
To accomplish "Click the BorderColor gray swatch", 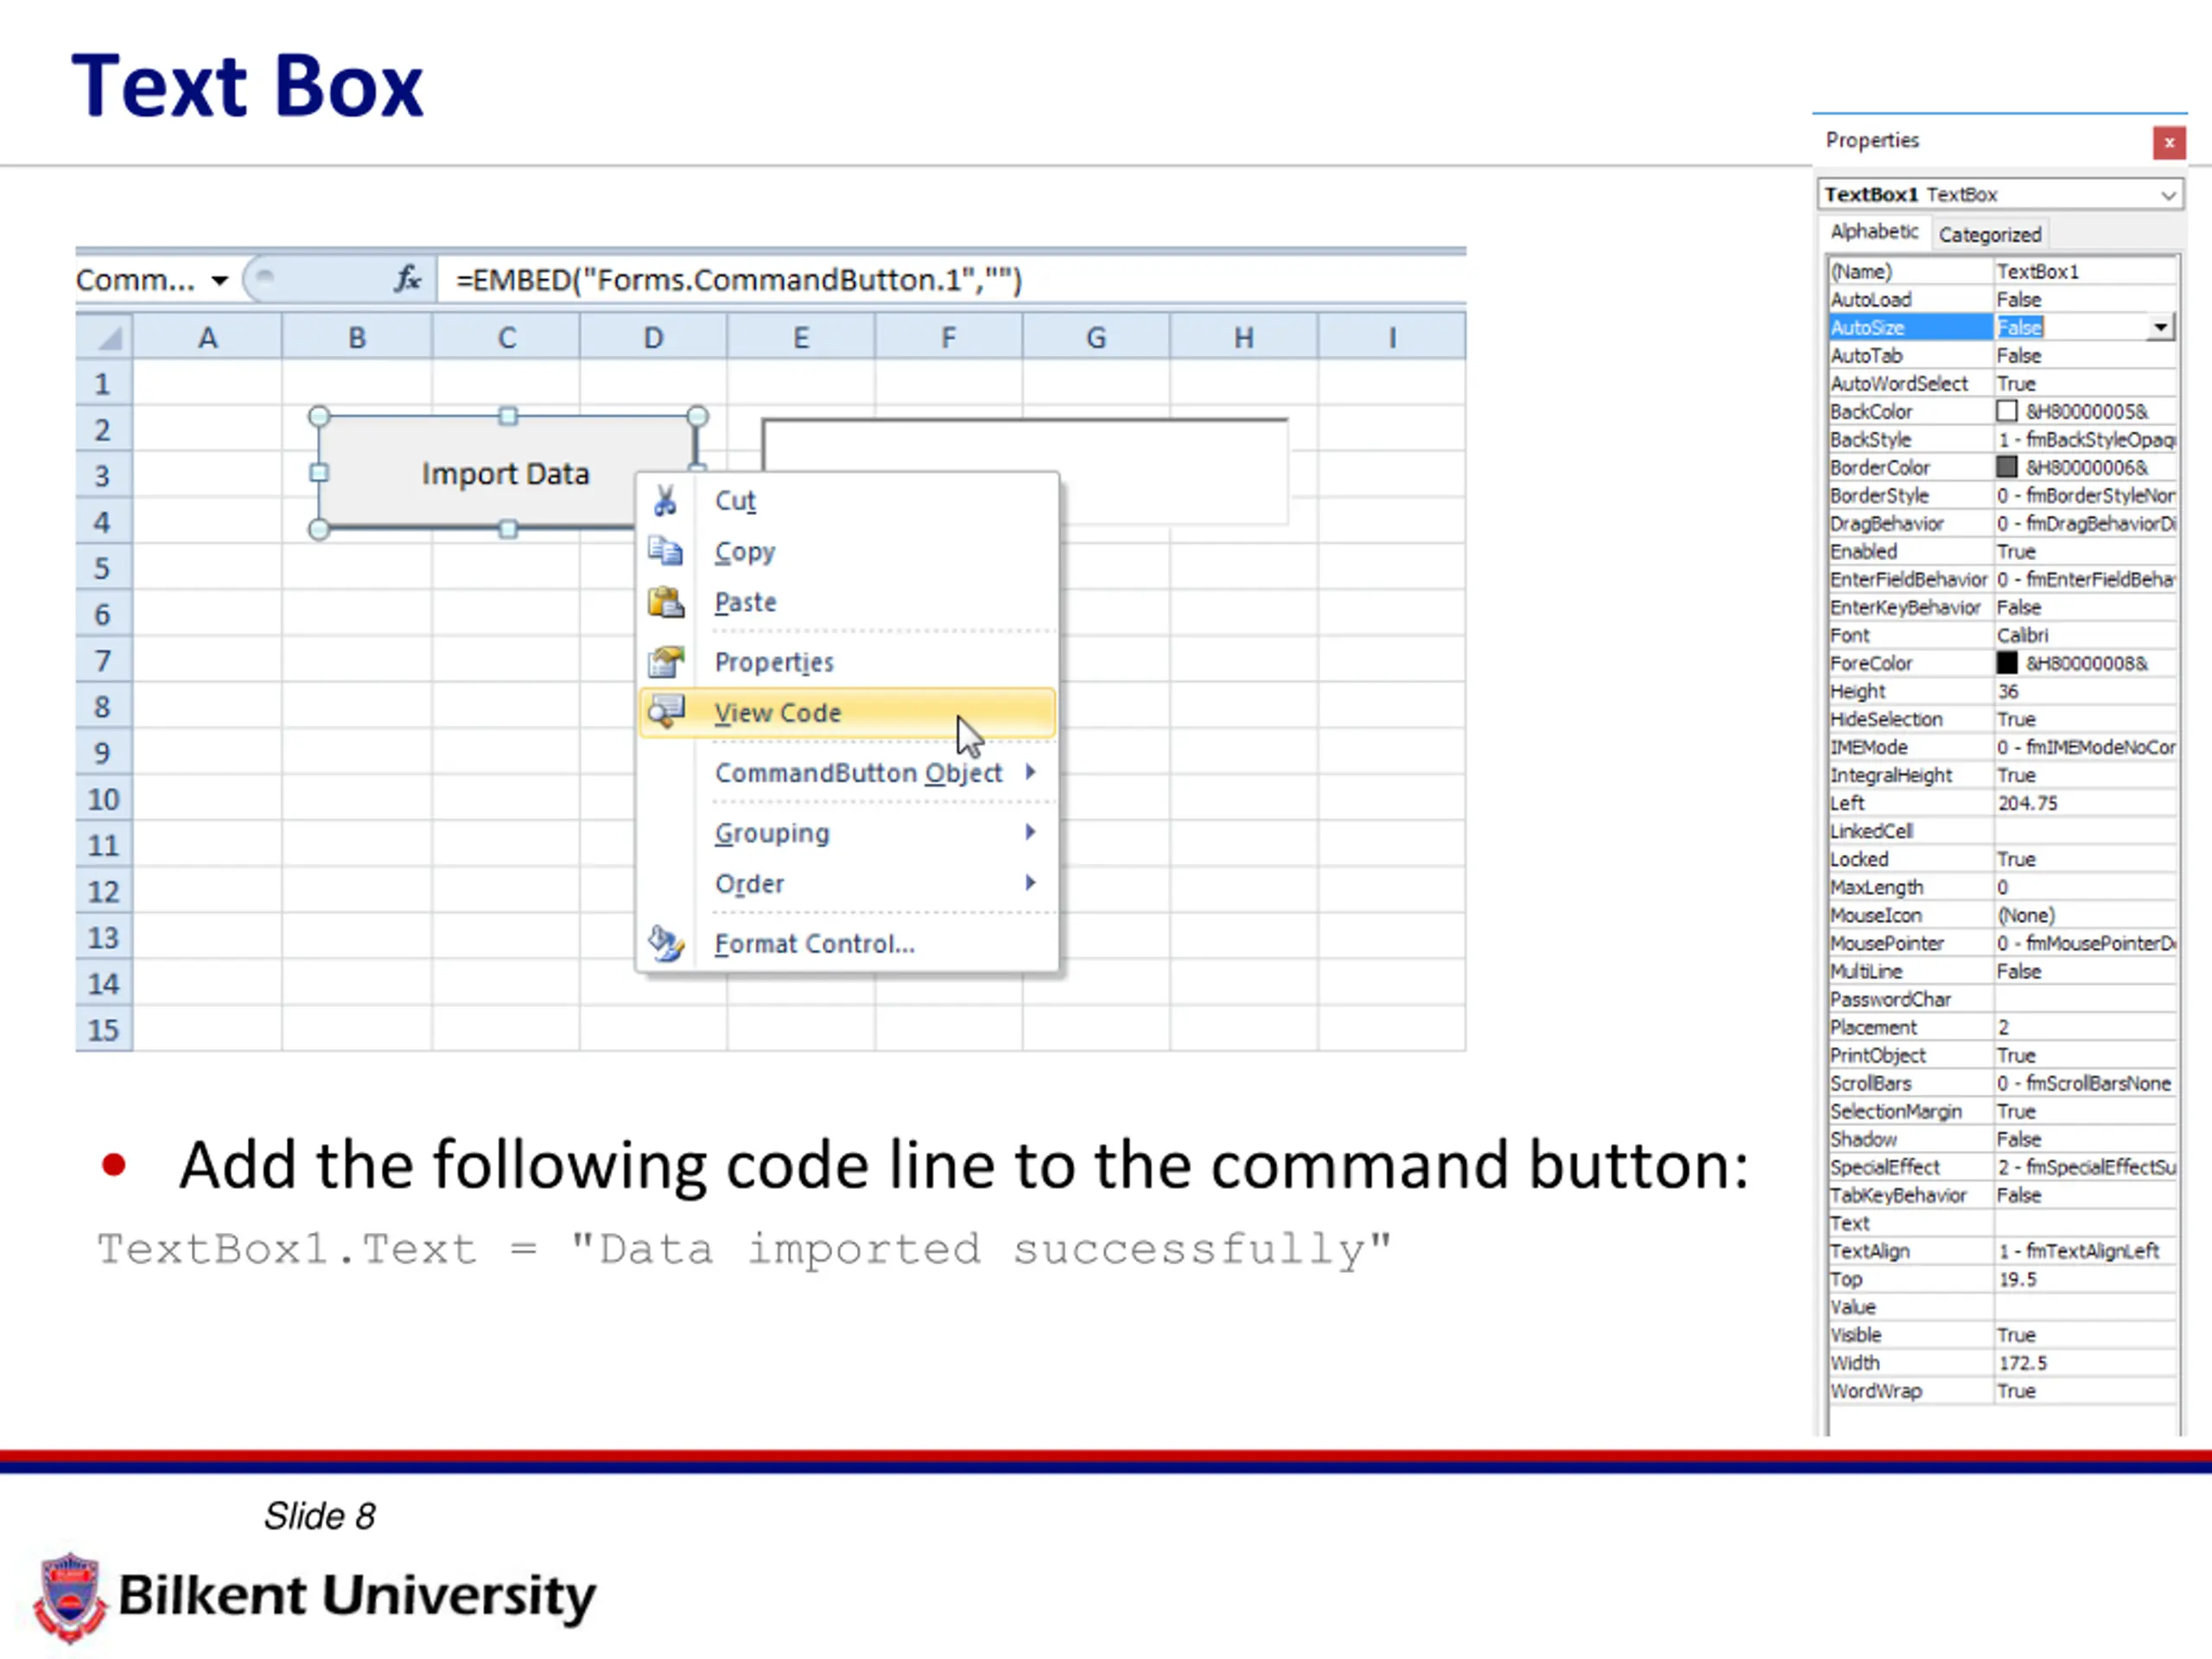I will 2006,467.
